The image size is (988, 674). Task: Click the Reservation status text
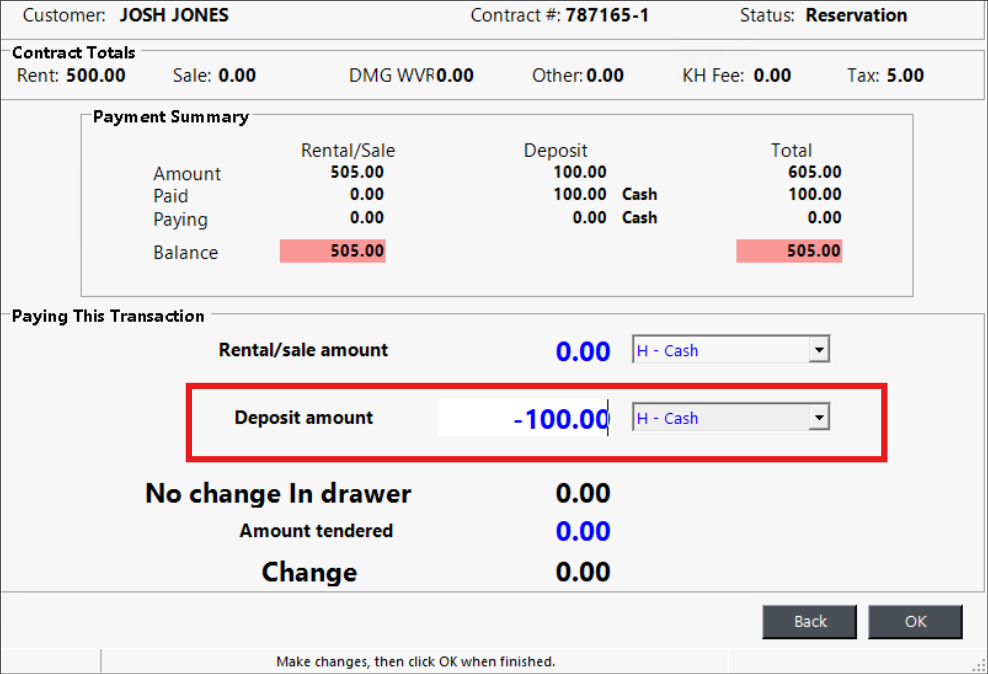(x=856, y=15)
